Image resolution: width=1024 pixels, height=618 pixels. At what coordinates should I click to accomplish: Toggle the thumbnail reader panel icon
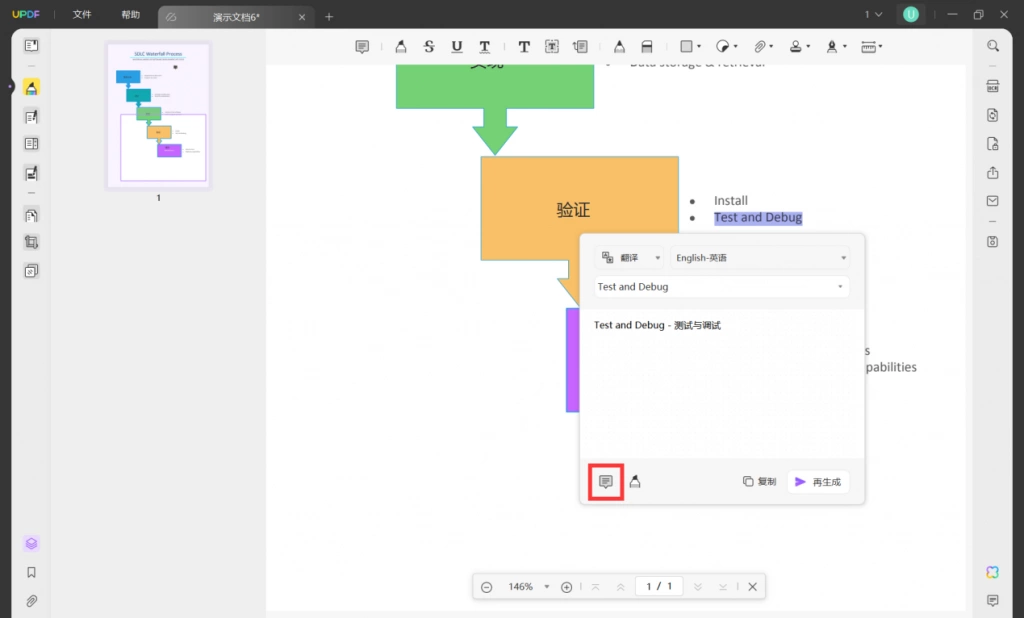coord(31,46)
